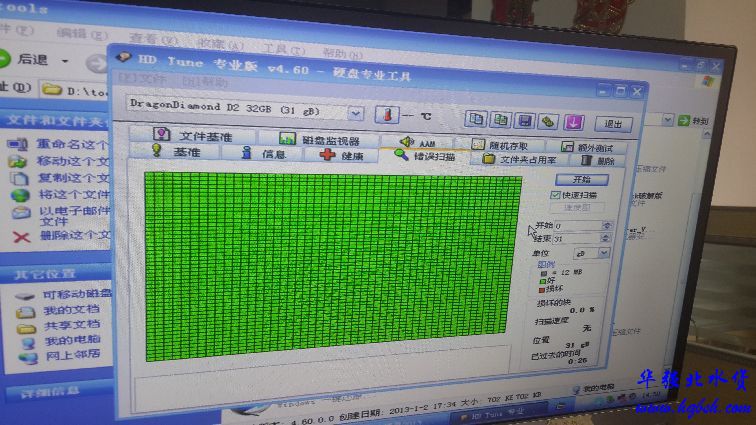Switch to the 随机存取 tab
This screenshot has width=756, height=425.
(500, 145)
